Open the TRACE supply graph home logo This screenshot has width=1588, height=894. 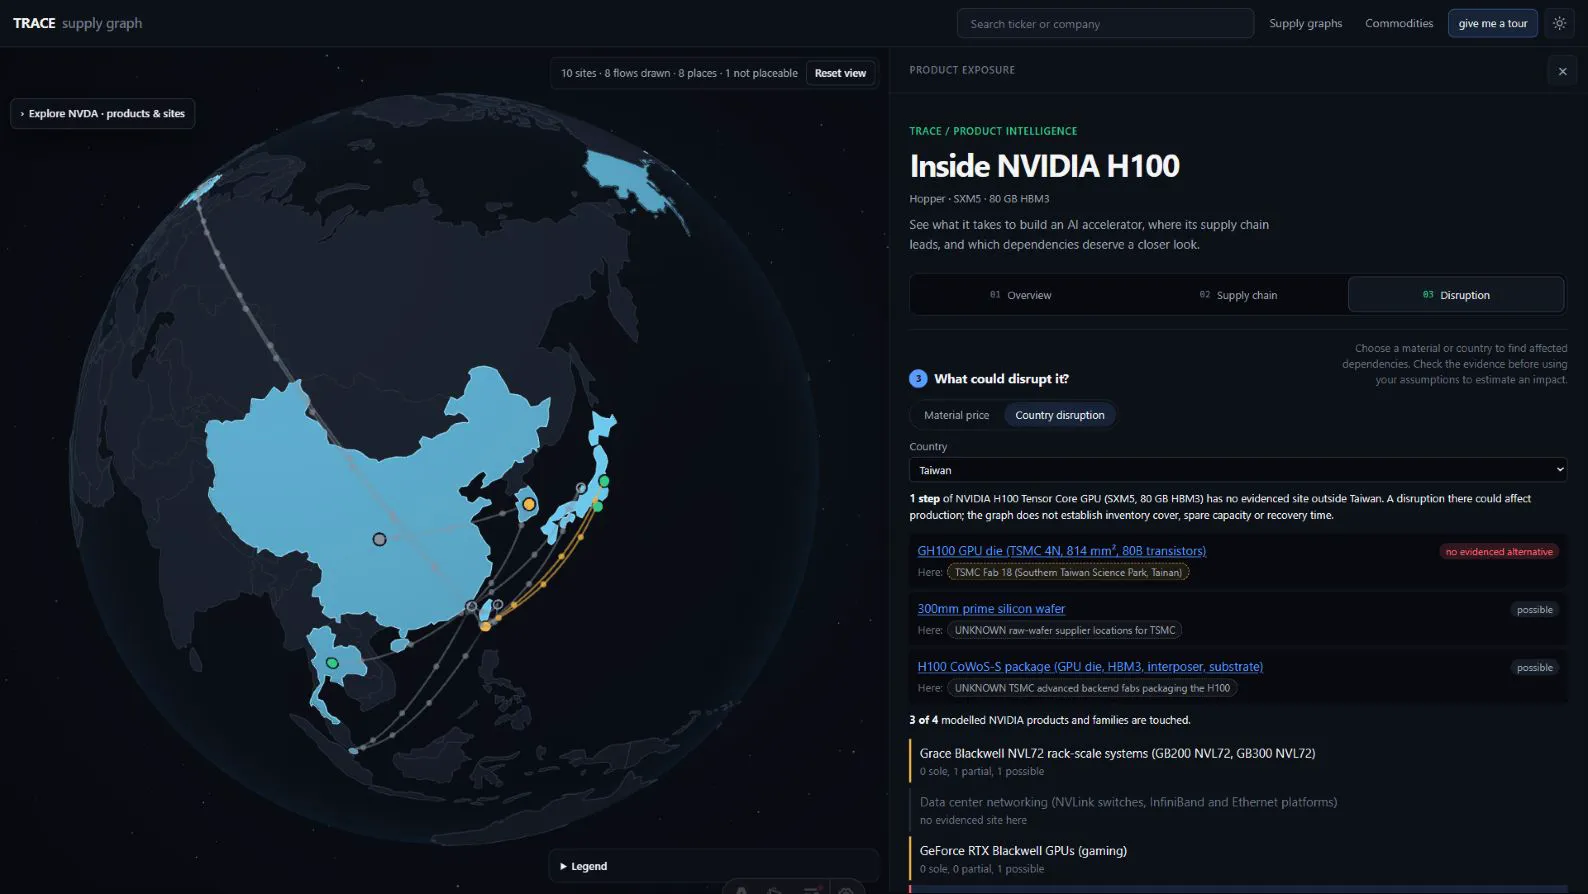(x=78, y=23)
